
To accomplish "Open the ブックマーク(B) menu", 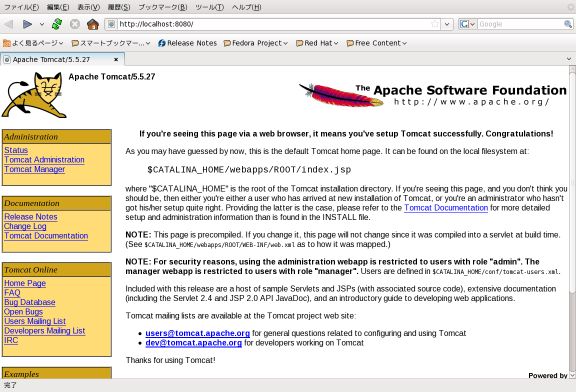I will pos(163,7).
